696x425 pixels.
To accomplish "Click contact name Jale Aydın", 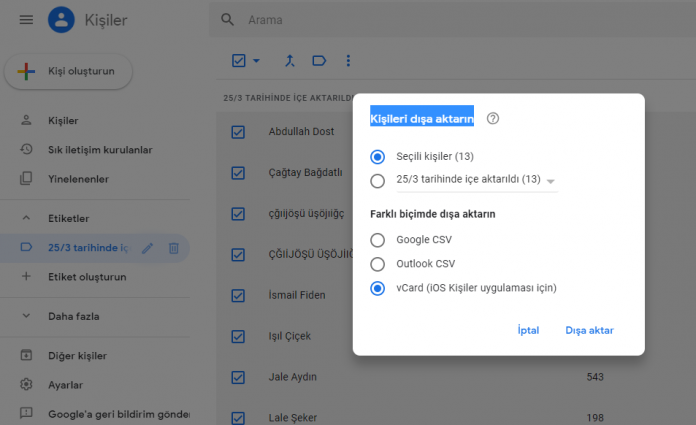I will point(293,377).
